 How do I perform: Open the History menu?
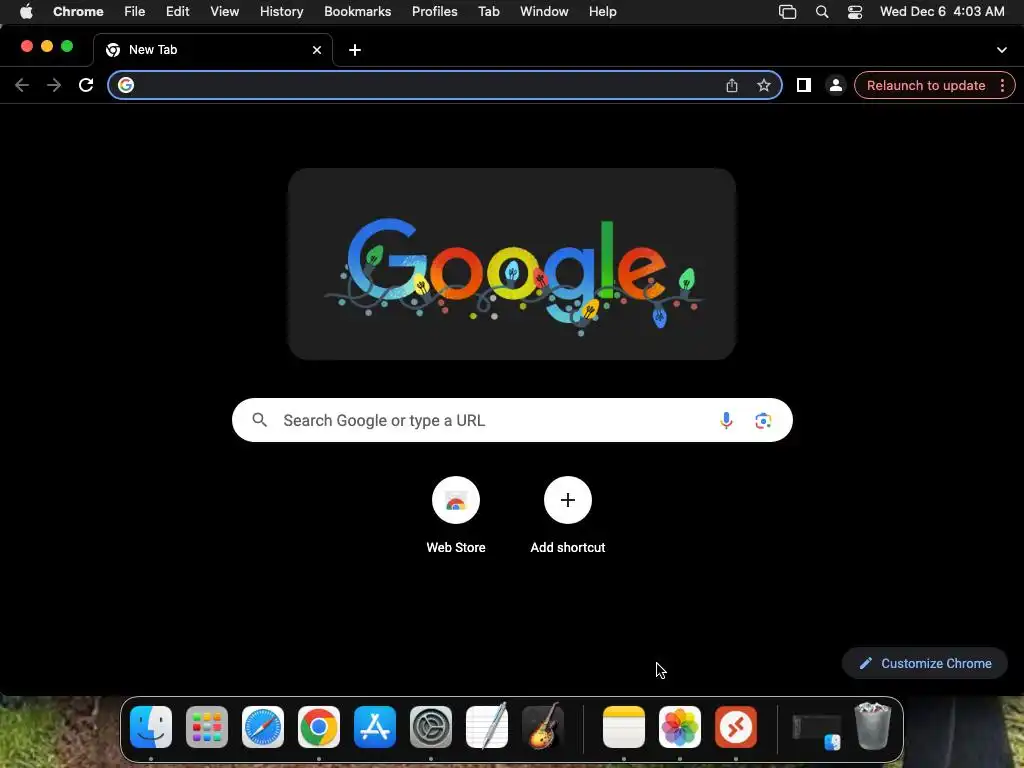(281, 11)
